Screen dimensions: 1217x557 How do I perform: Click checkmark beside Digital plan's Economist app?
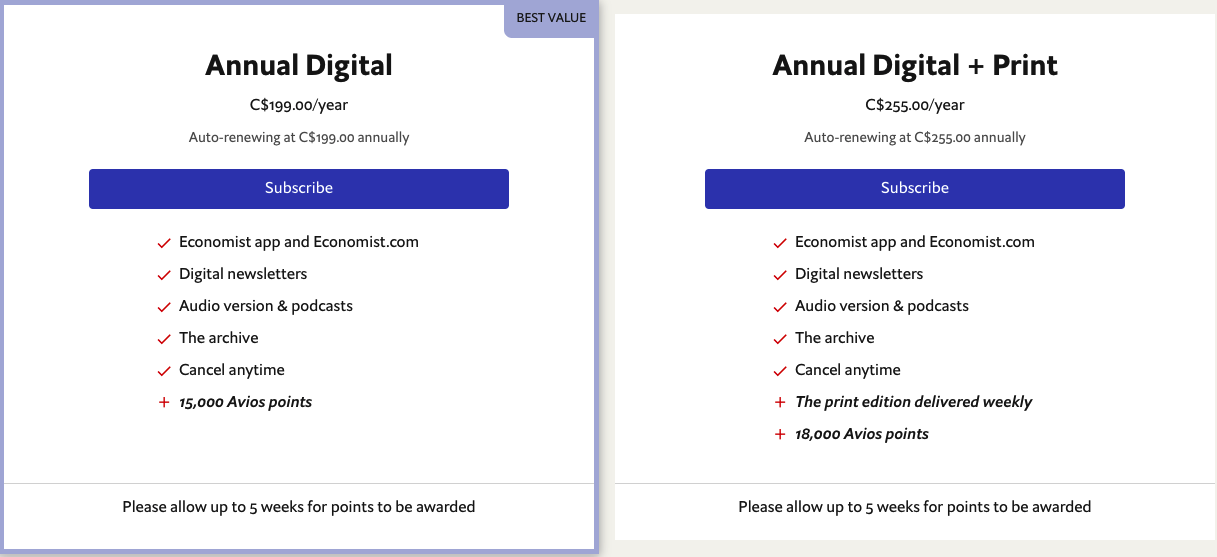click(x=164, y=243)
